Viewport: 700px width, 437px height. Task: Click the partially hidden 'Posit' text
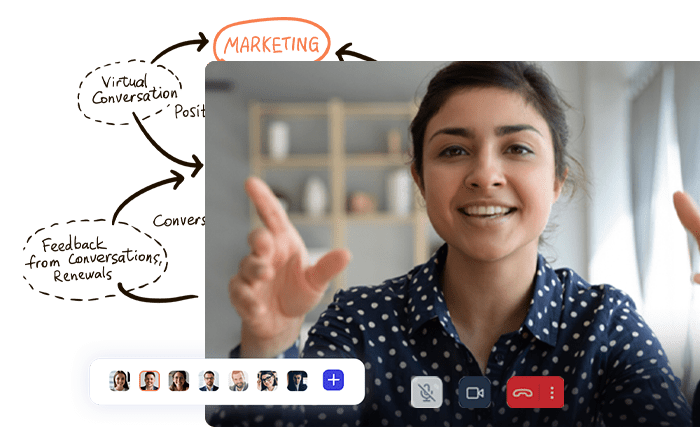coord(189,112)
